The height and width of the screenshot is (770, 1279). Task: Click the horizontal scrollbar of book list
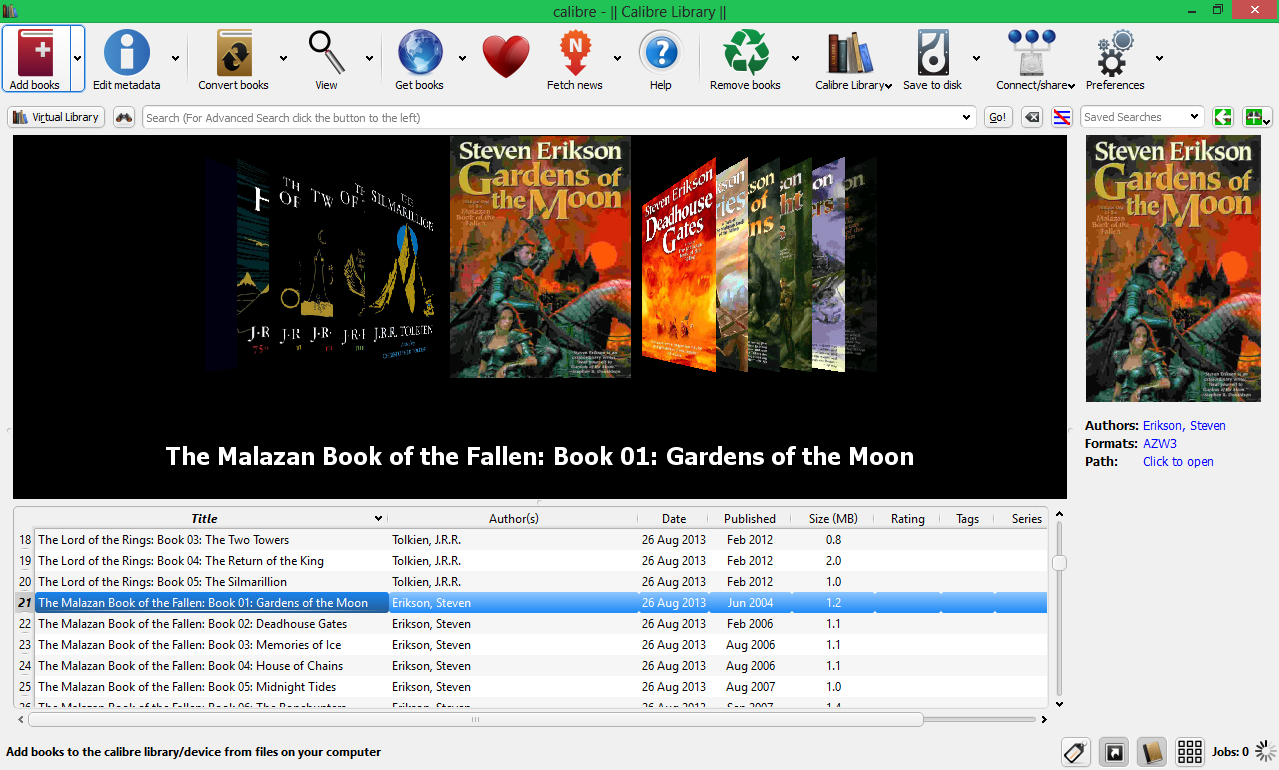coord(475,719)
